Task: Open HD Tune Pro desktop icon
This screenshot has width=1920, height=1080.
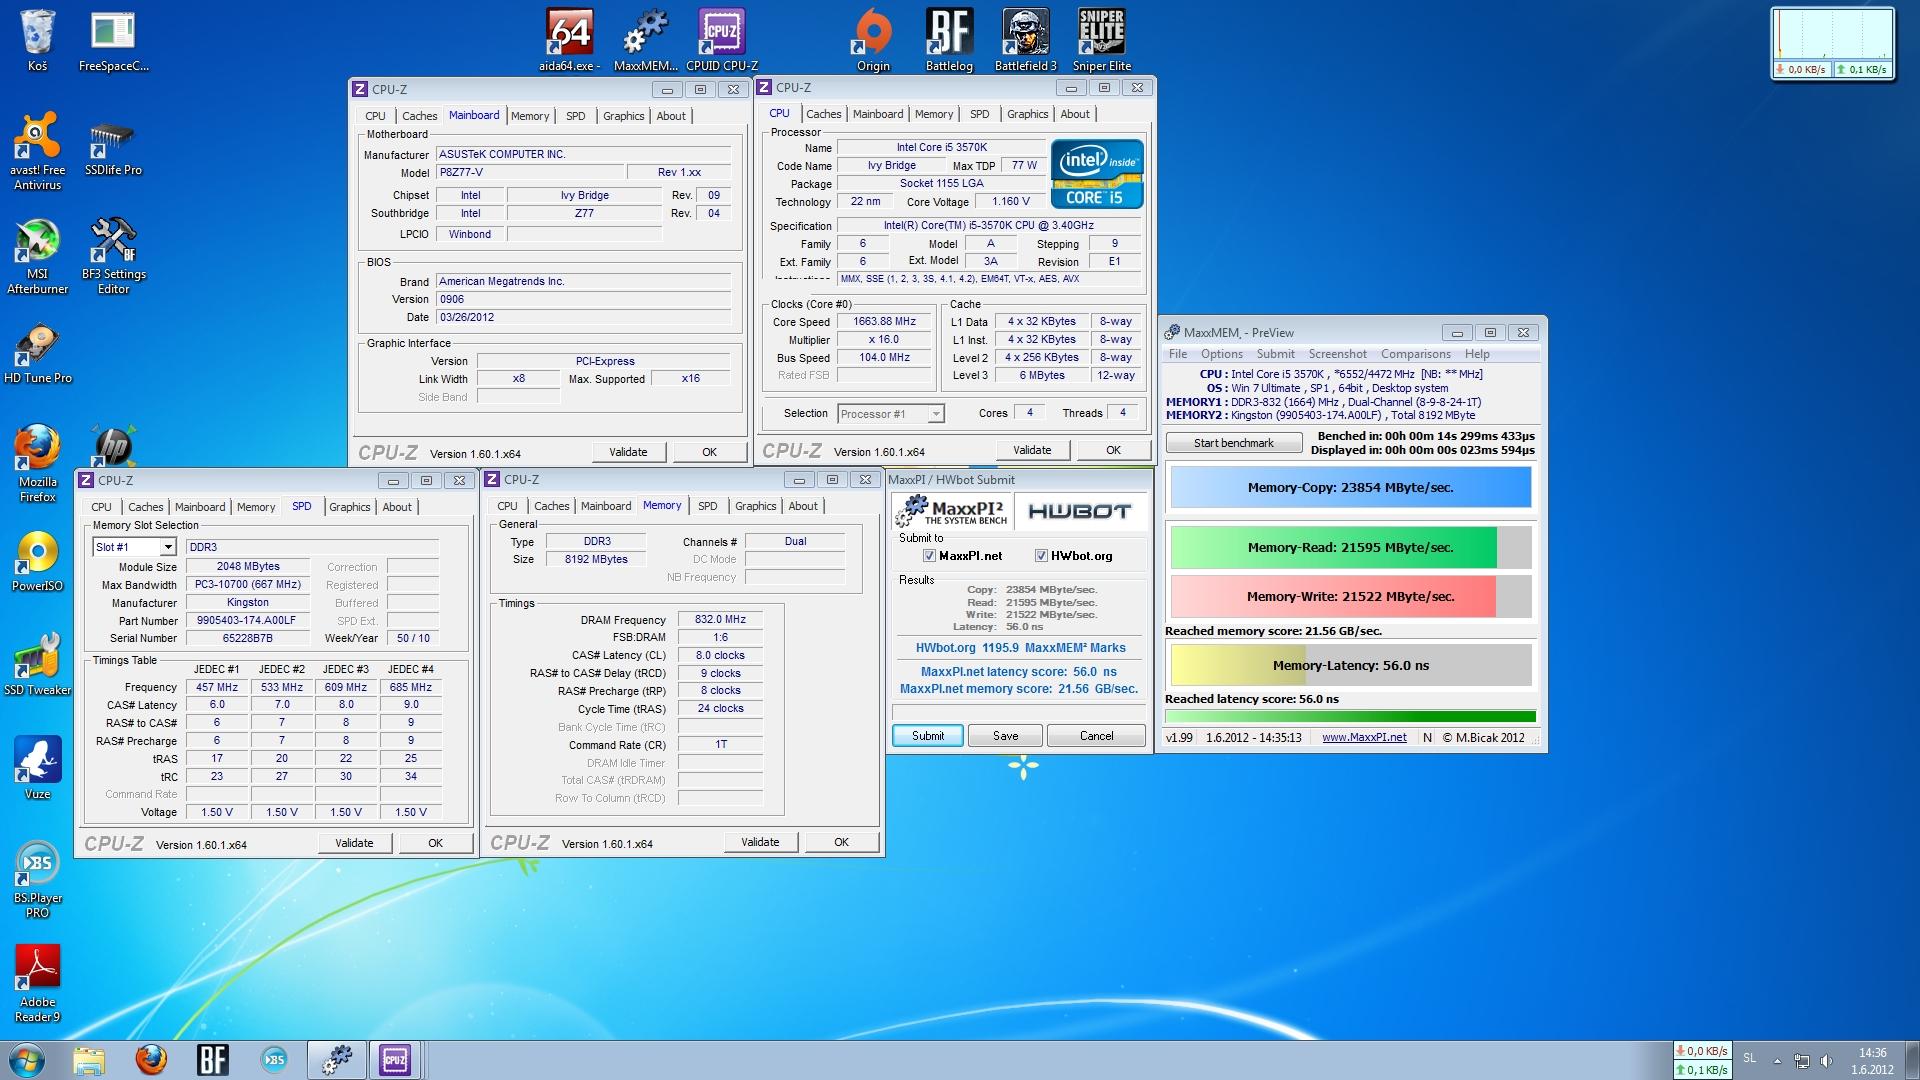Action: (37, 354)
